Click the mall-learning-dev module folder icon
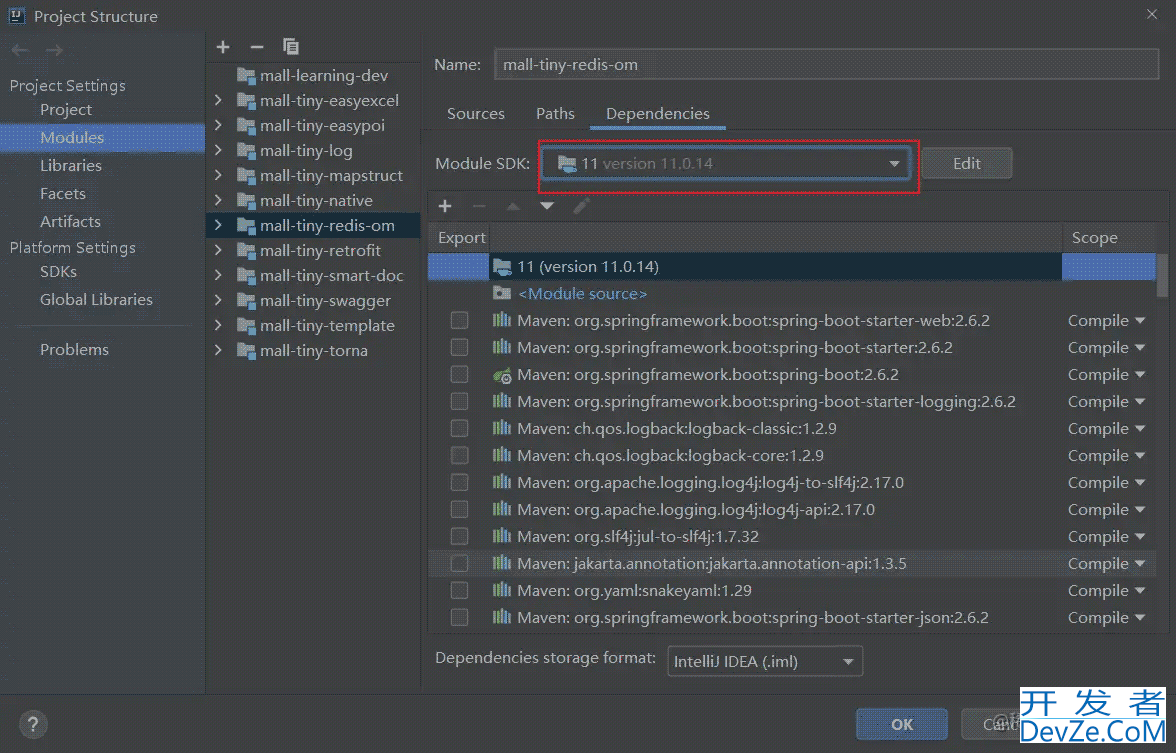 pos(246,76)
